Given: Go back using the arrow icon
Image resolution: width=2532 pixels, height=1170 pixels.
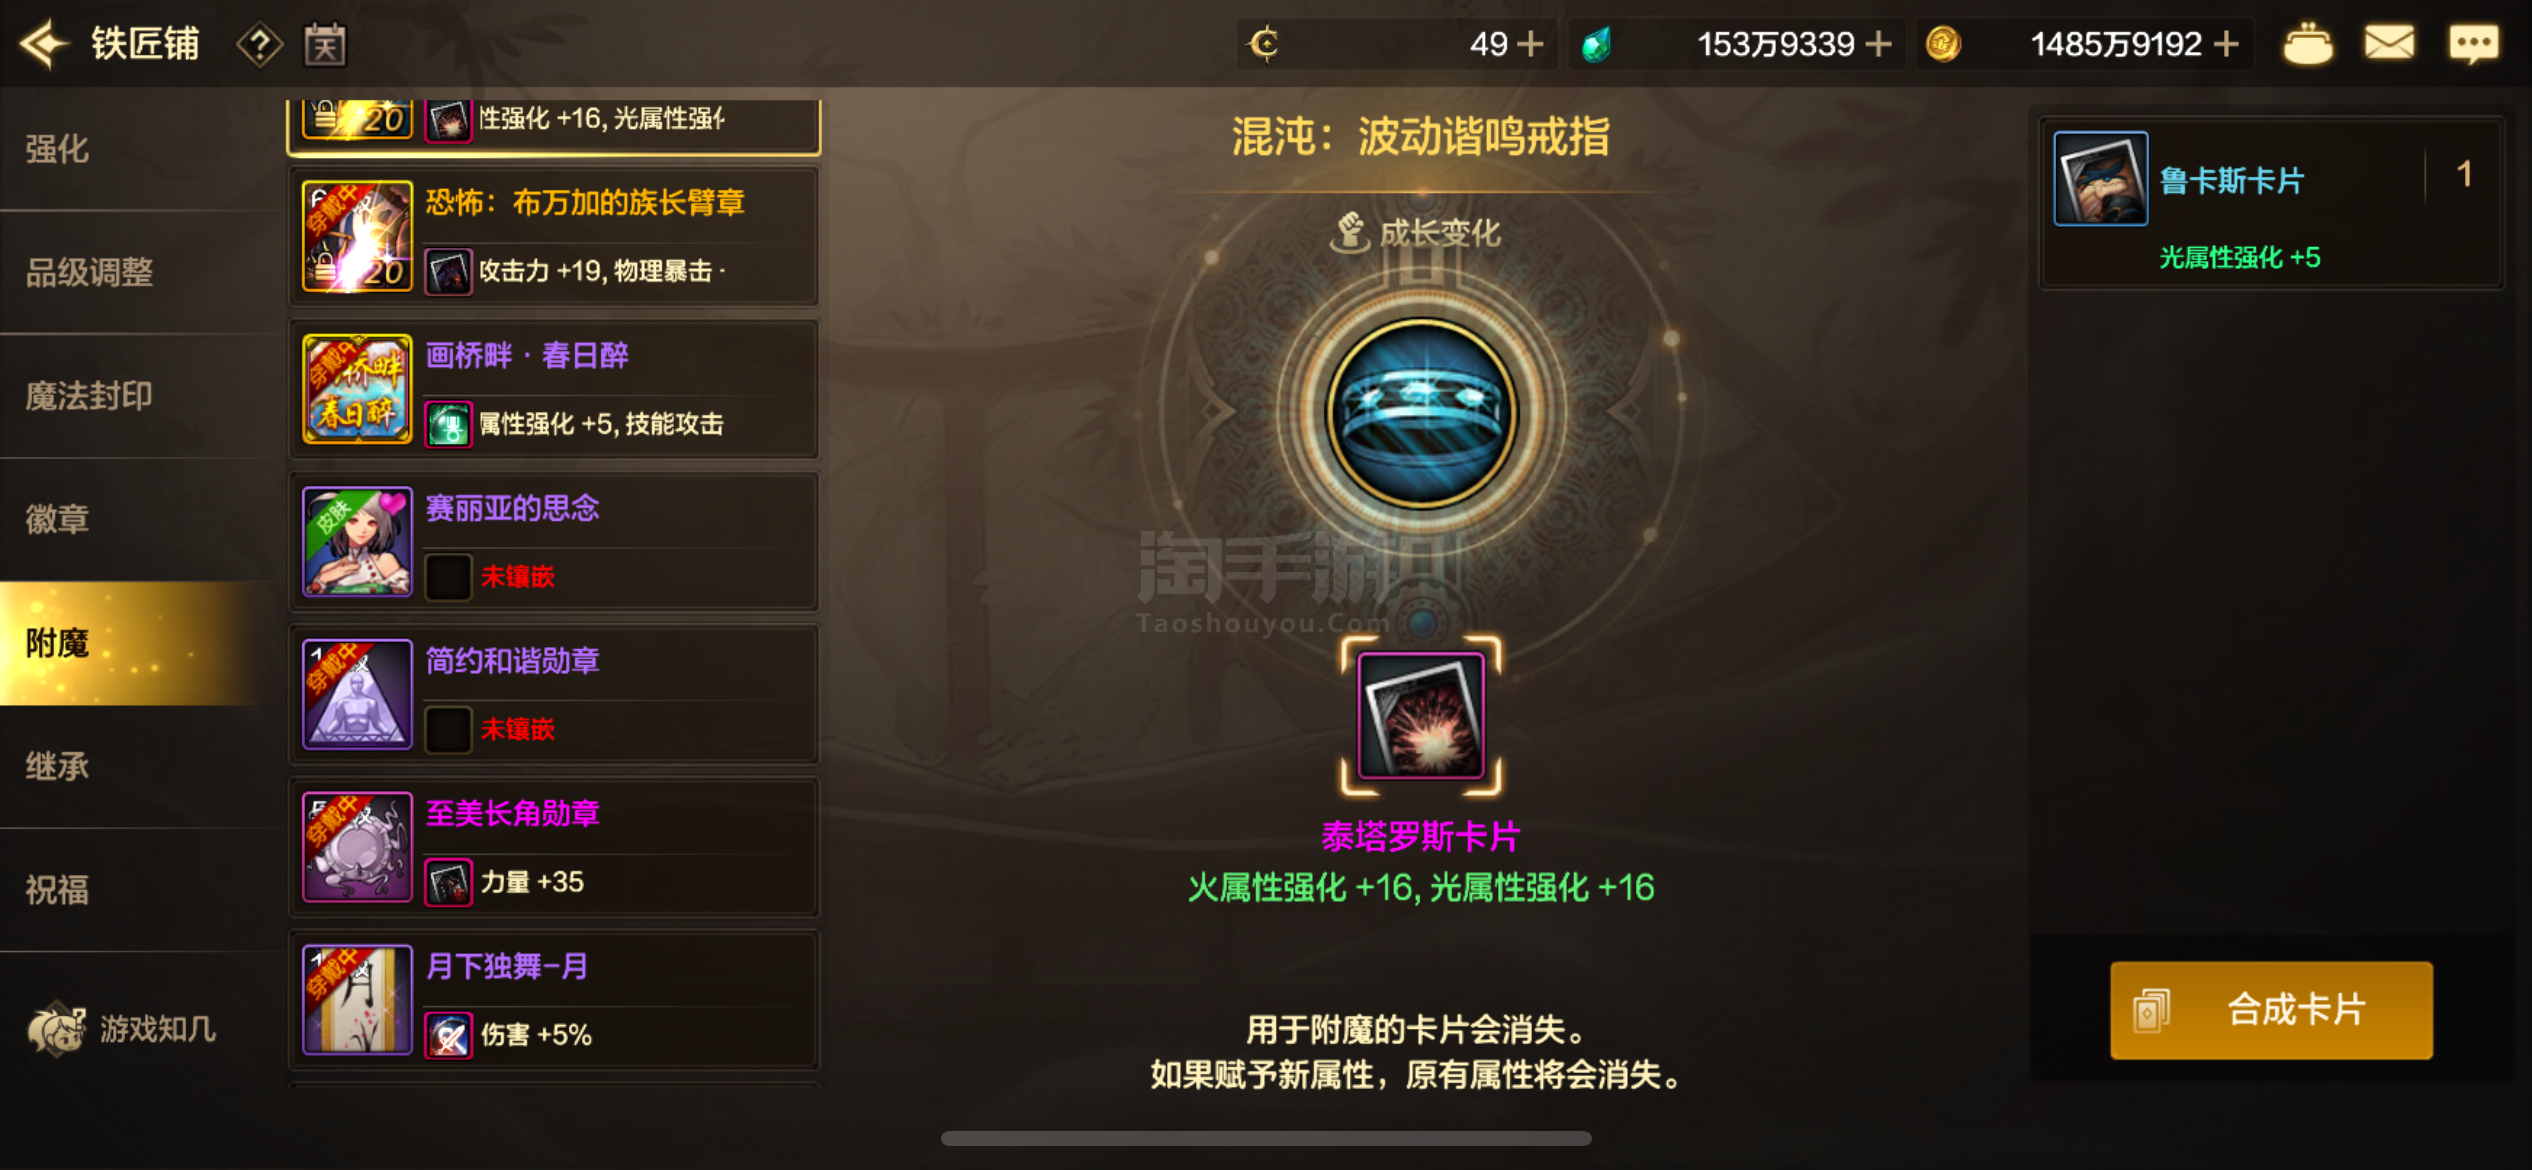Looking at the screenshot, I should (x=44, y=44).
